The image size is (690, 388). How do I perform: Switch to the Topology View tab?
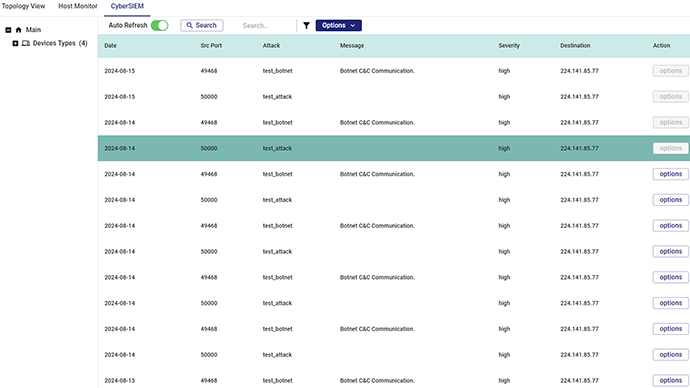click(23, 6)
